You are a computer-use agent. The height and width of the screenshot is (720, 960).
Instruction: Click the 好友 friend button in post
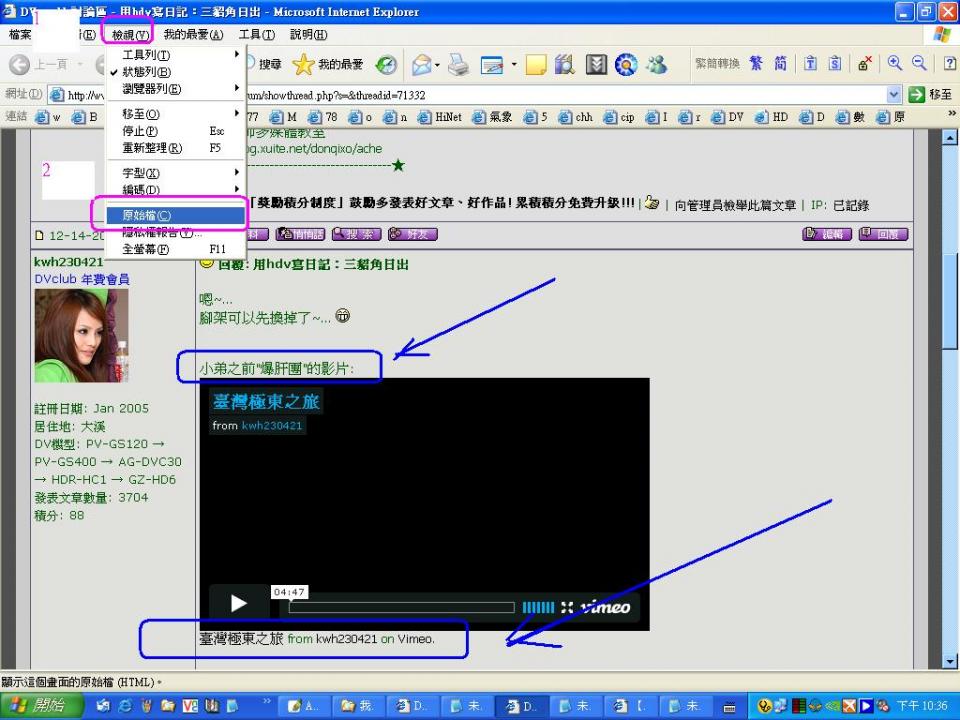(x=413, y=234)
